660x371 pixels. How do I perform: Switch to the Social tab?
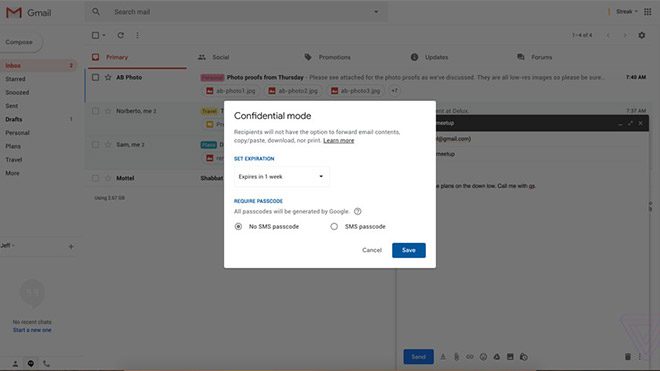214,57
